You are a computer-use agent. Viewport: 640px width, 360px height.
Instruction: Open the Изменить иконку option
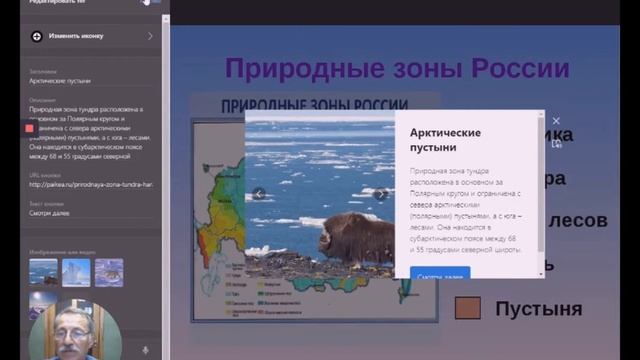coord(91,36)
